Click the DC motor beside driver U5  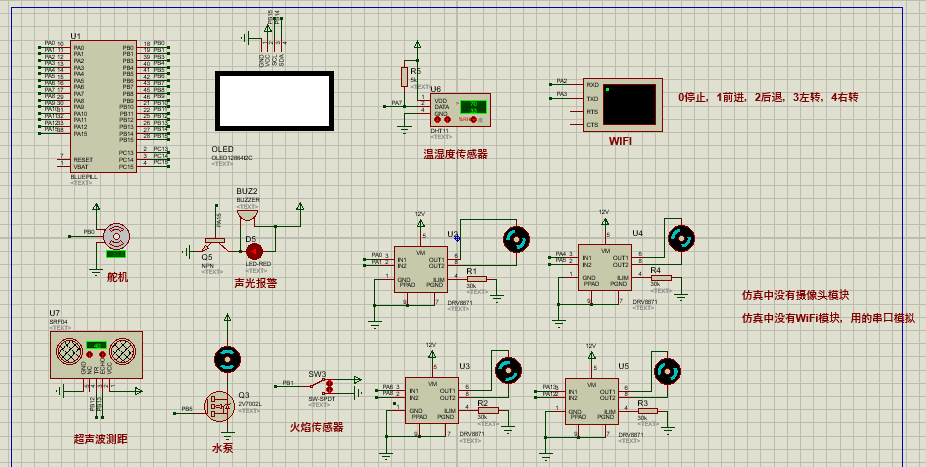point(667,371)
